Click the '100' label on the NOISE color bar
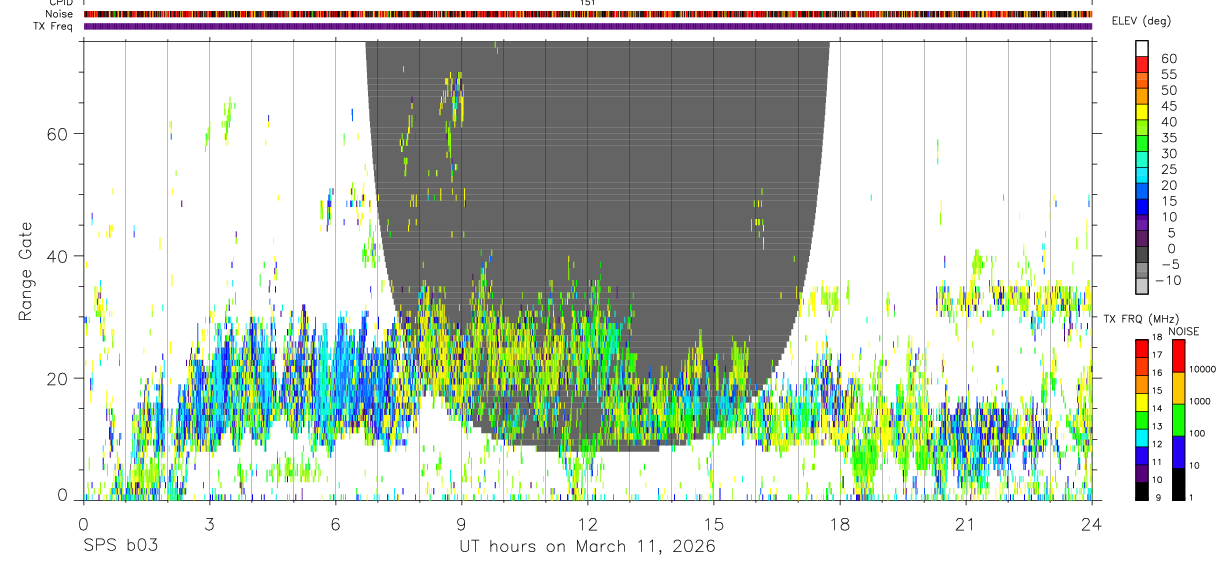 tap(1199, 433)
